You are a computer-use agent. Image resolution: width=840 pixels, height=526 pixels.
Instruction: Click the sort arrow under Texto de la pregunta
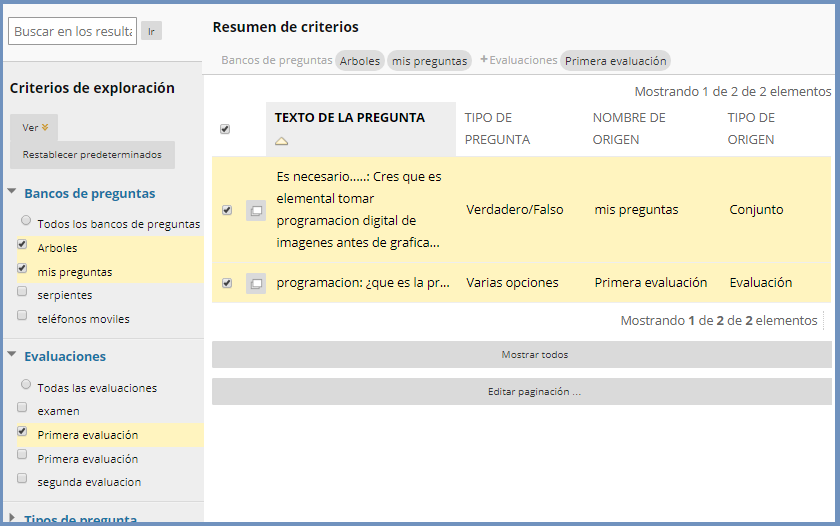[282, 141]
